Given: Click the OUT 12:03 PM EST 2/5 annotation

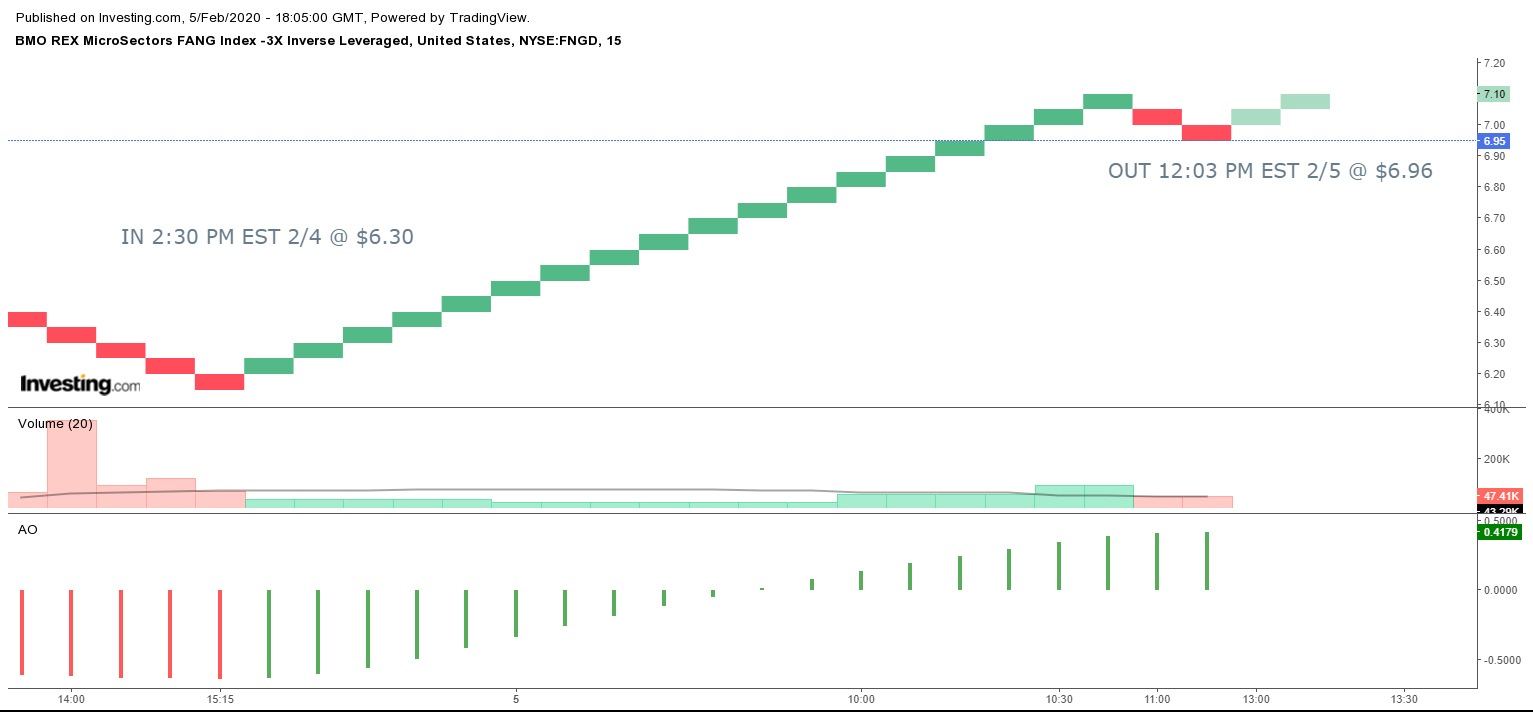Looking at the screenshot, I should point(1270,171).
